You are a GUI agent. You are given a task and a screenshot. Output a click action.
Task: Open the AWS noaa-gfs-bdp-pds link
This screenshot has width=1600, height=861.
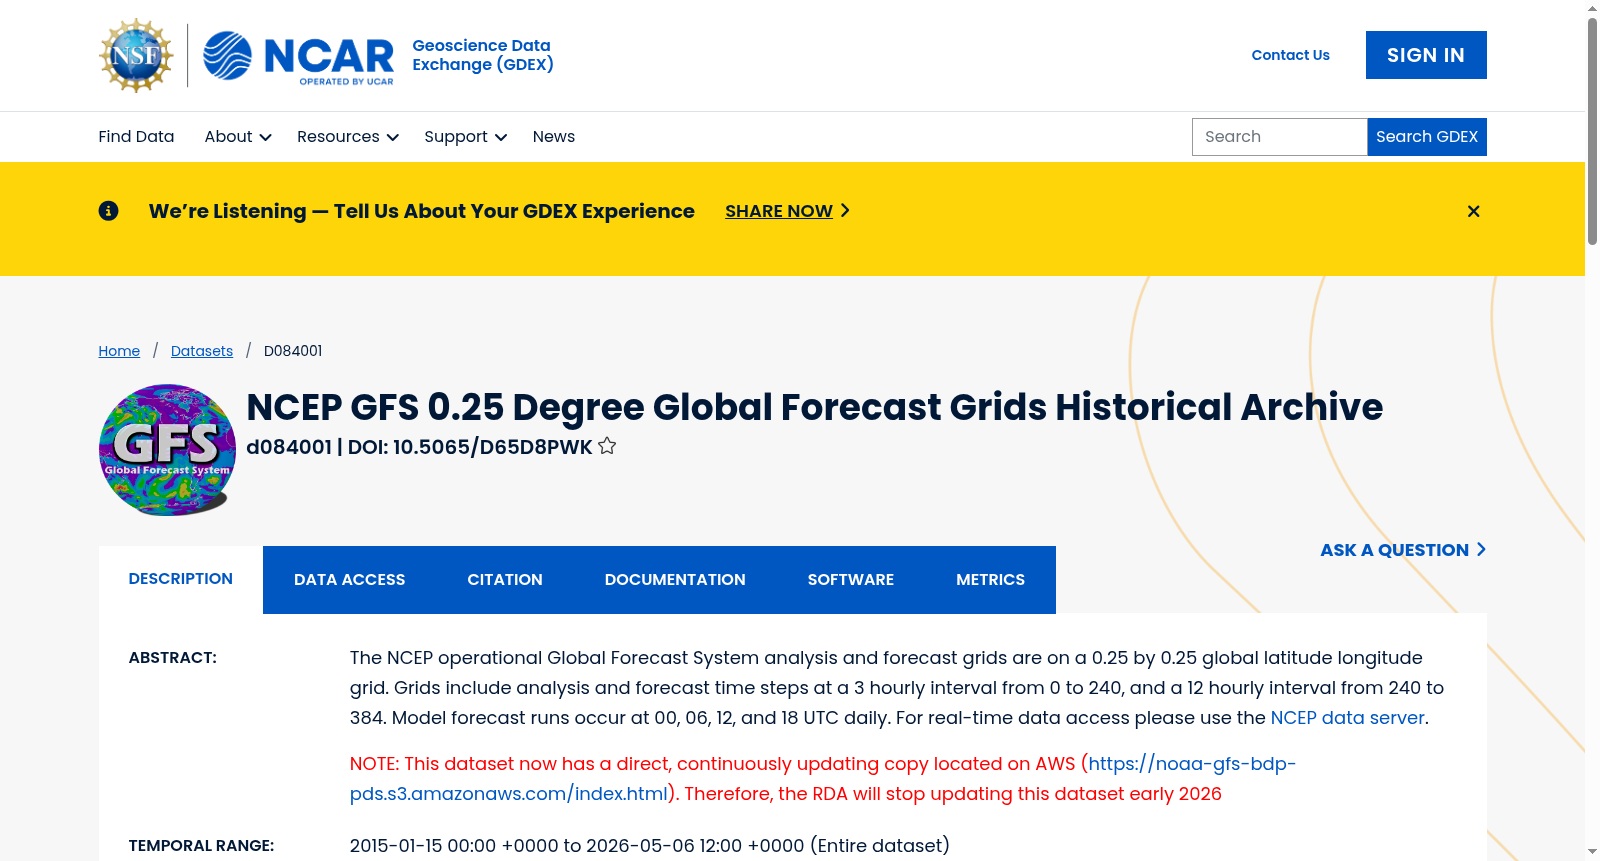[823, 779]
